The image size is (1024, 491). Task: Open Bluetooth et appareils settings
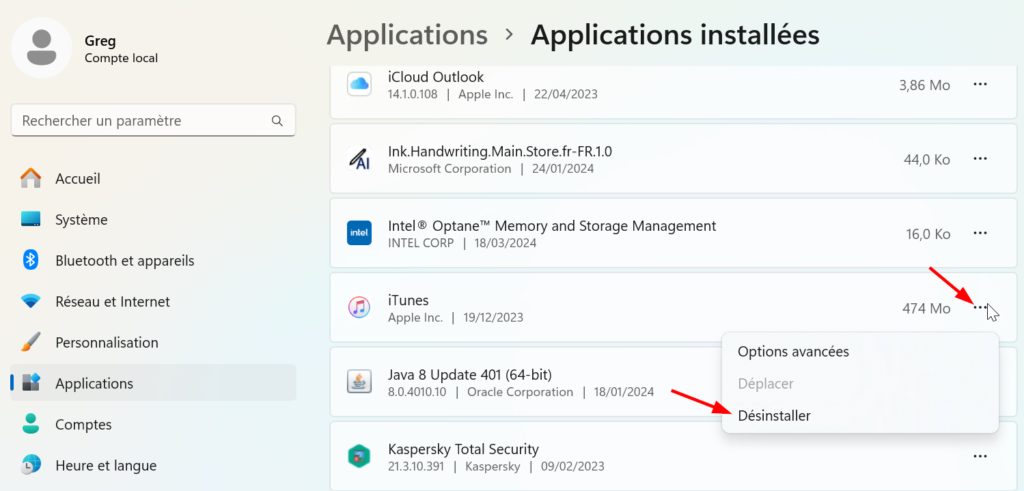click(x=153, y=261)
